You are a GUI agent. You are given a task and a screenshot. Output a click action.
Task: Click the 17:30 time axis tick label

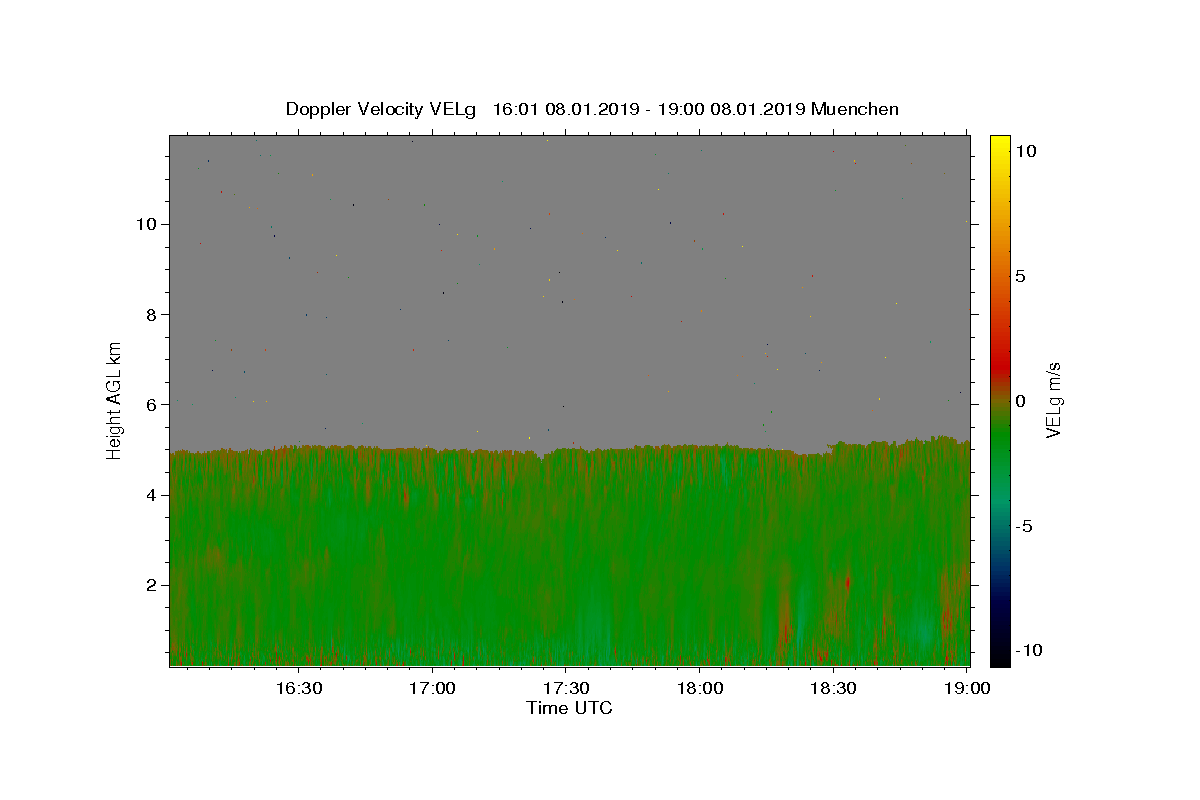566,688
